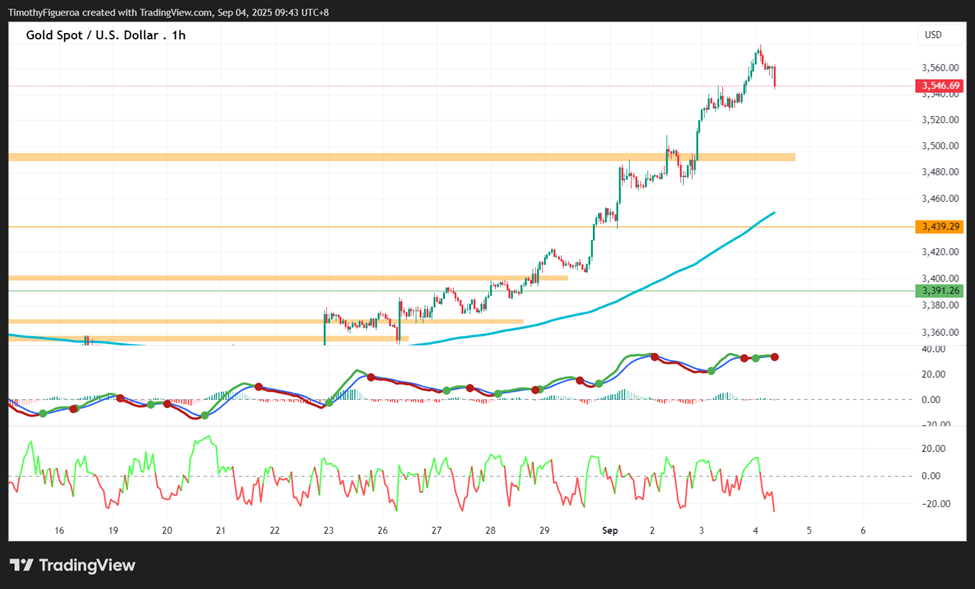Click the 40.00 value on the MACD pane scale
The image size is (975, 589).
(933, 349)
